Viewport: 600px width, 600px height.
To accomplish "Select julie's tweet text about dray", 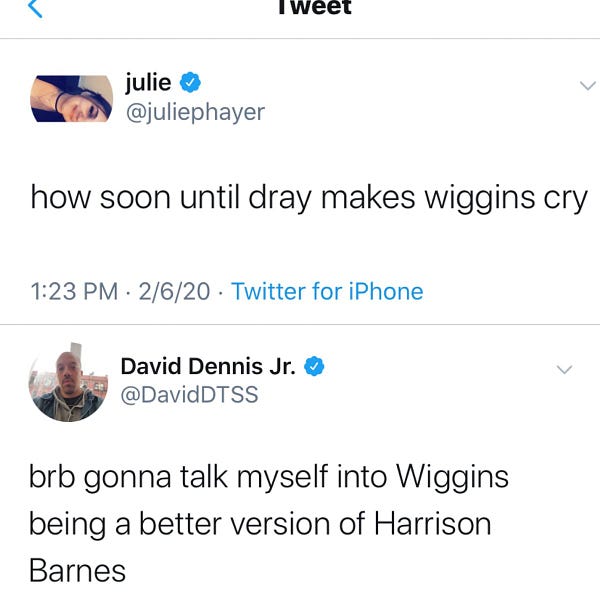I will pos(309,198).
